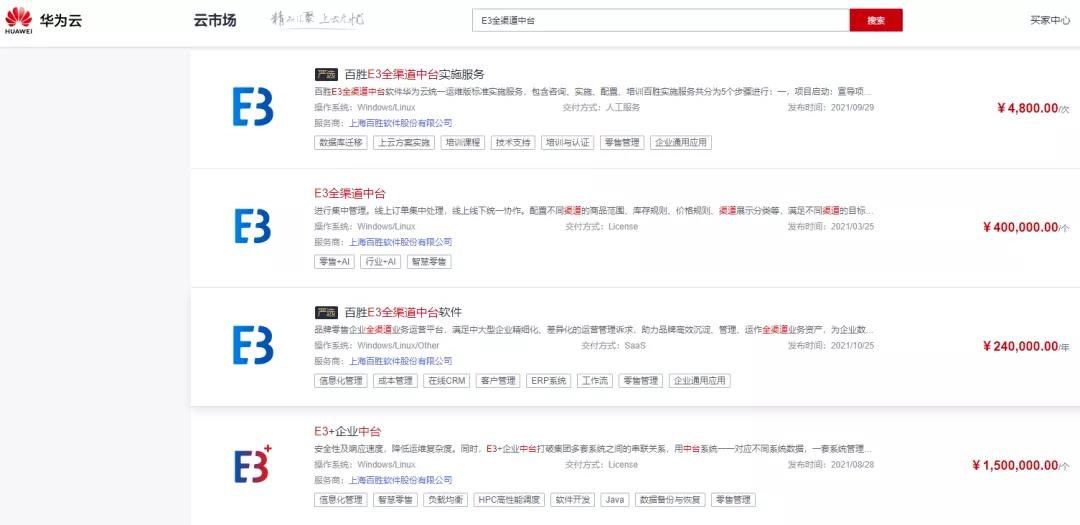The image size is (1080, 525).
Task: Click the ¥4,800.00 price
Action: pyautogui.click(x=1033, y=108)
